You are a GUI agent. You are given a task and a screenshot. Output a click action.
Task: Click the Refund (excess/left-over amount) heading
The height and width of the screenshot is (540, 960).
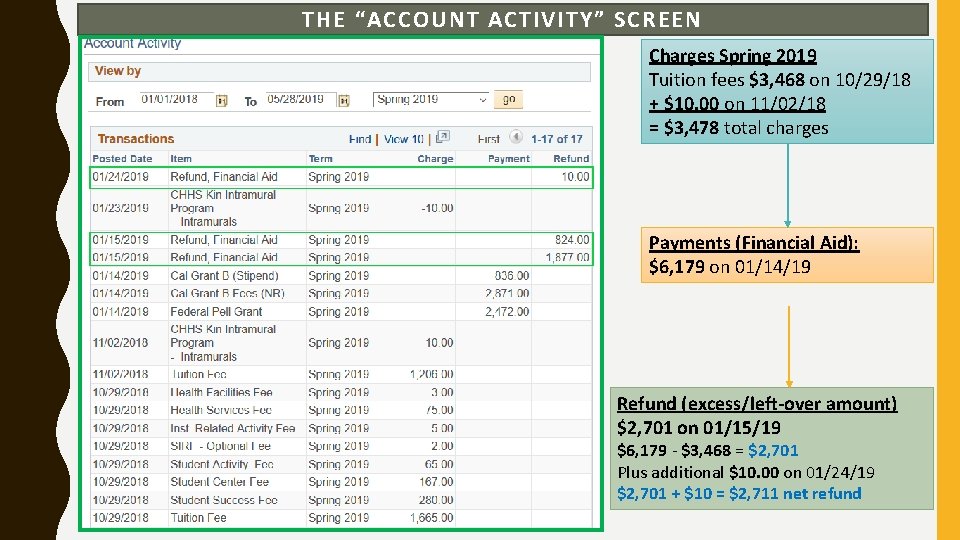[757, 404]
